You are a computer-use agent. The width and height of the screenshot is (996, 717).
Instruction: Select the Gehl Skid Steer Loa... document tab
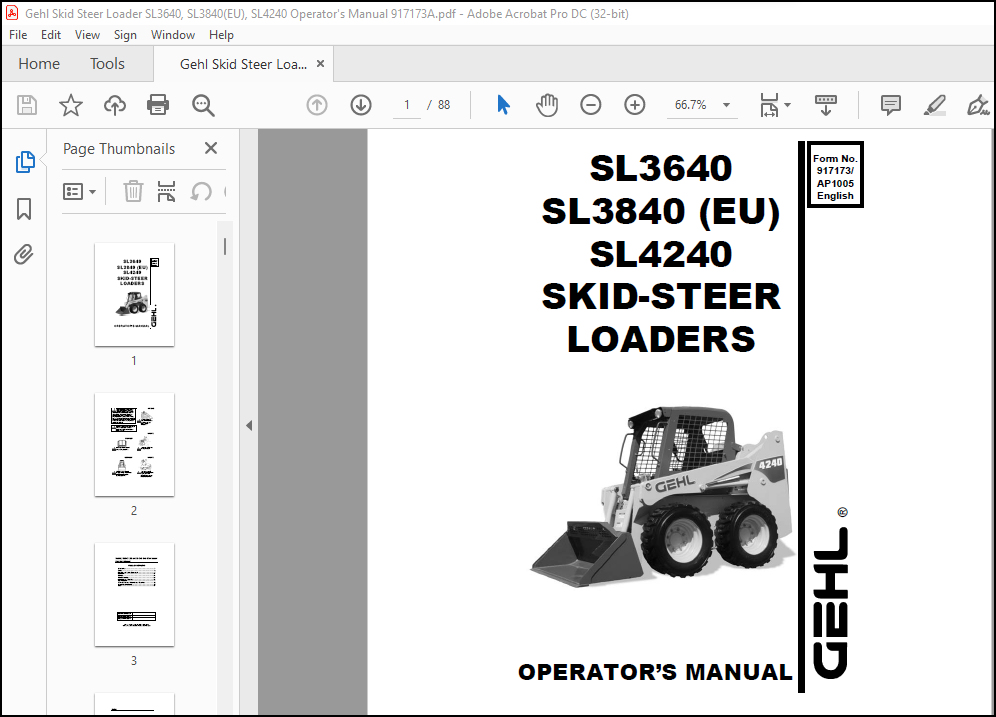coord(243,64)
